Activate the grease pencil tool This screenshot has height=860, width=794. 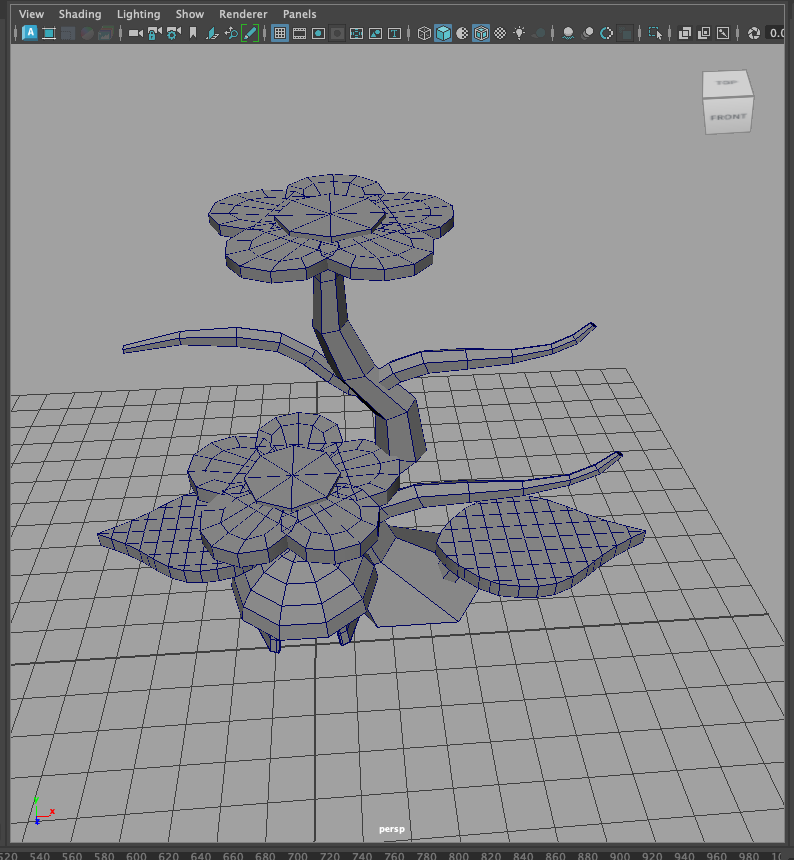click(x=250, y=33)
